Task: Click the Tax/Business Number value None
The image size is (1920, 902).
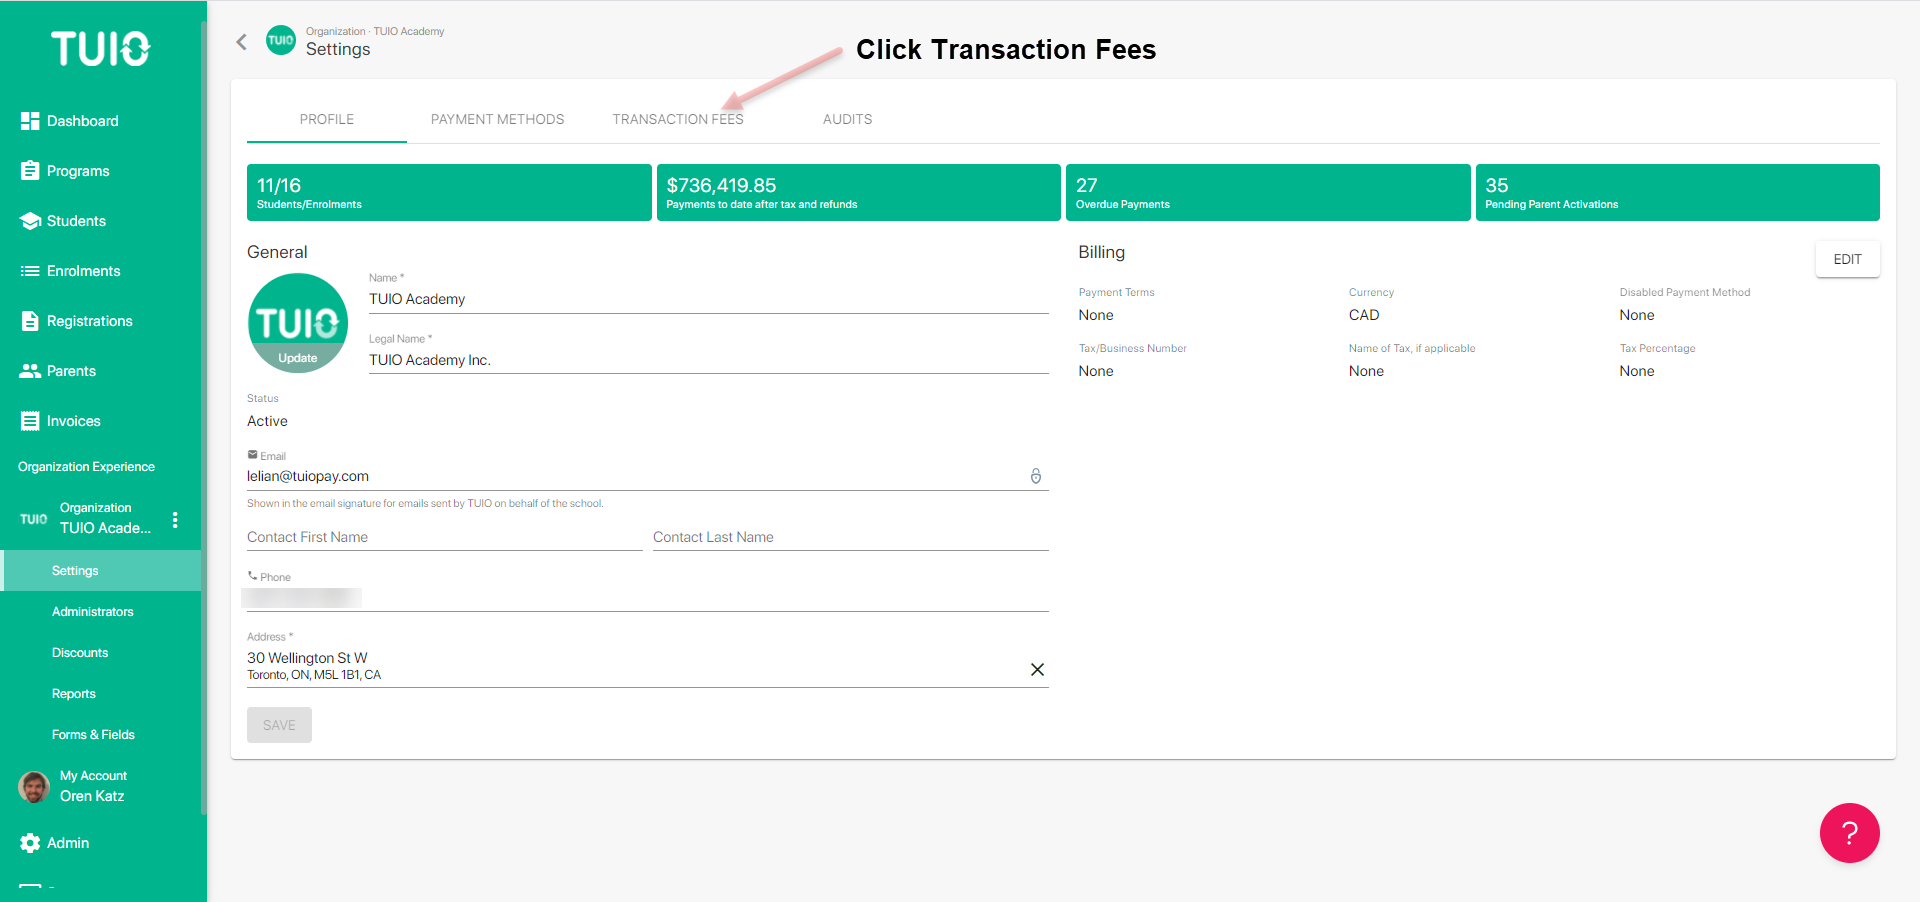Action: click(1096, 371)
